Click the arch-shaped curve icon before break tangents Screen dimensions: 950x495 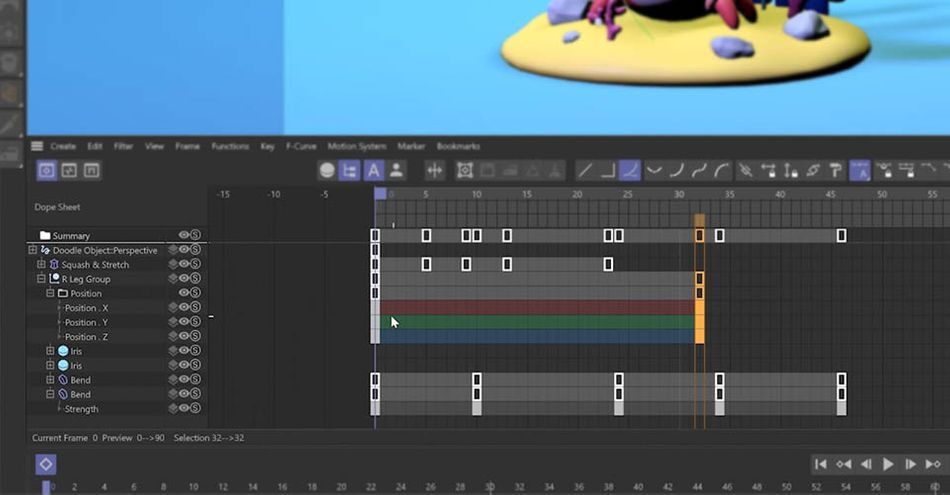722,171
